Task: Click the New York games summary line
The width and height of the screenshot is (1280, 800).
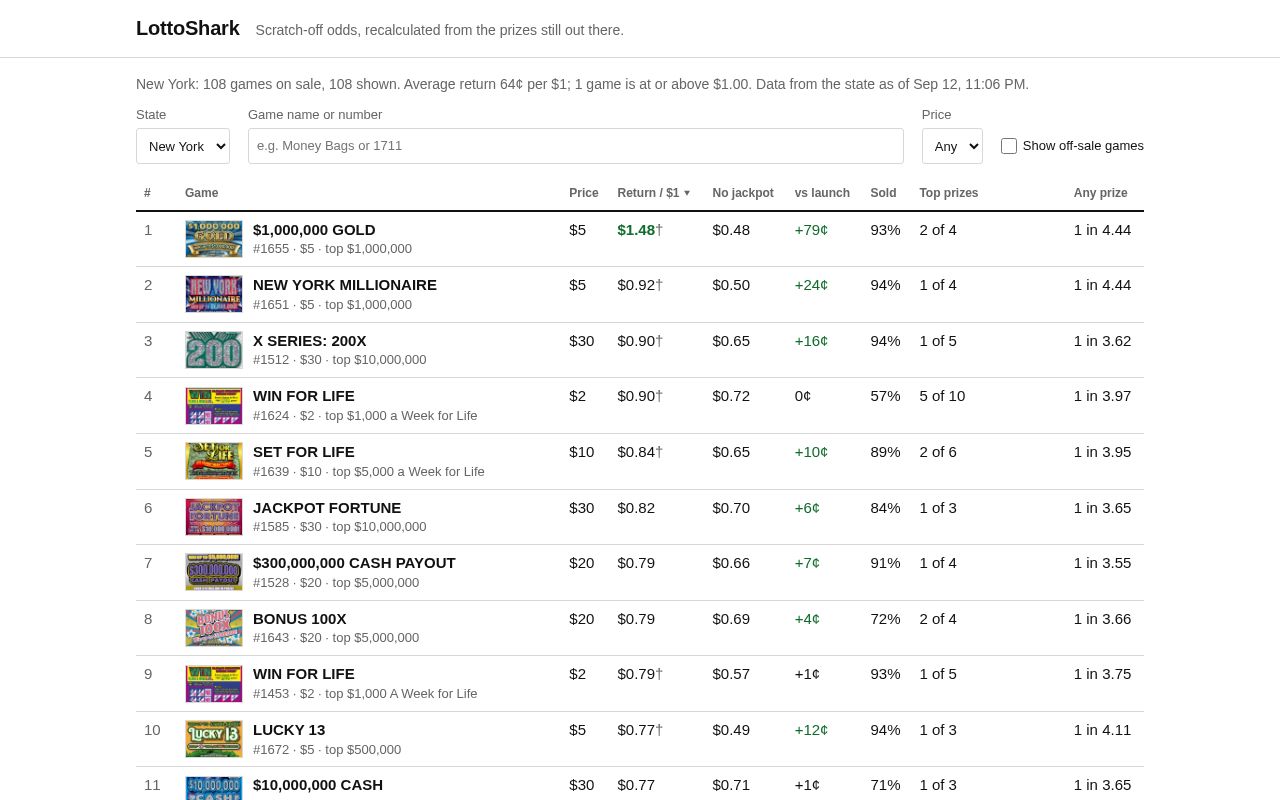Action: 582,84
